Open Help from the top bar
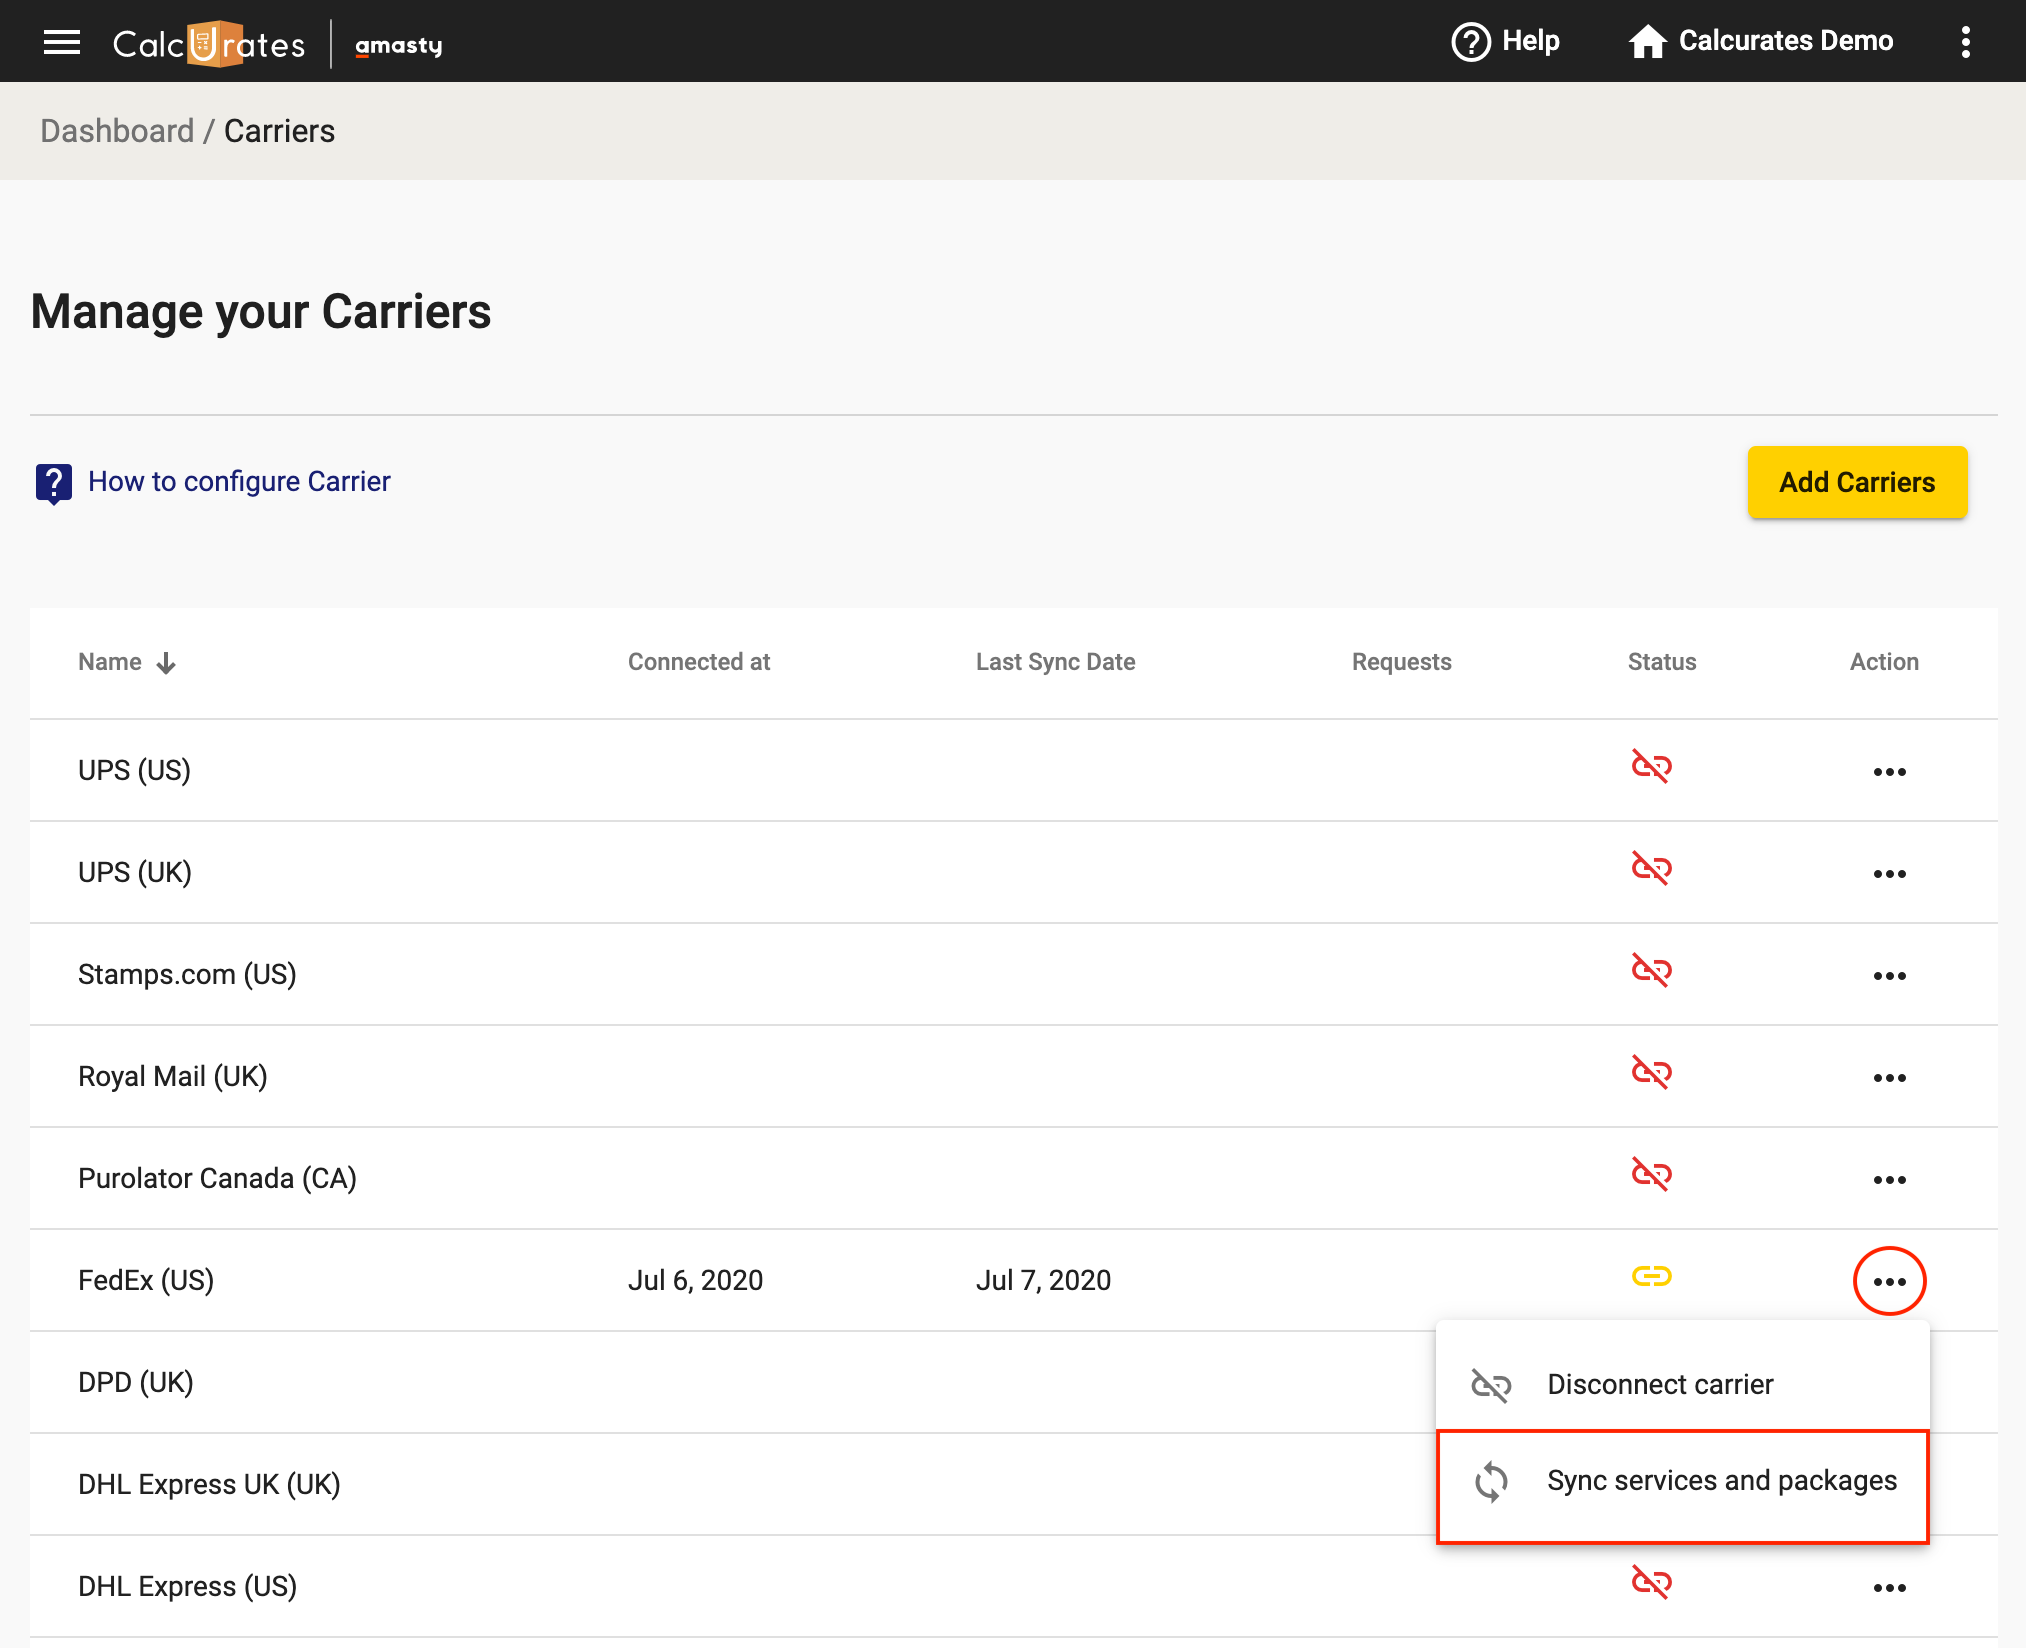 [1505, 41]
